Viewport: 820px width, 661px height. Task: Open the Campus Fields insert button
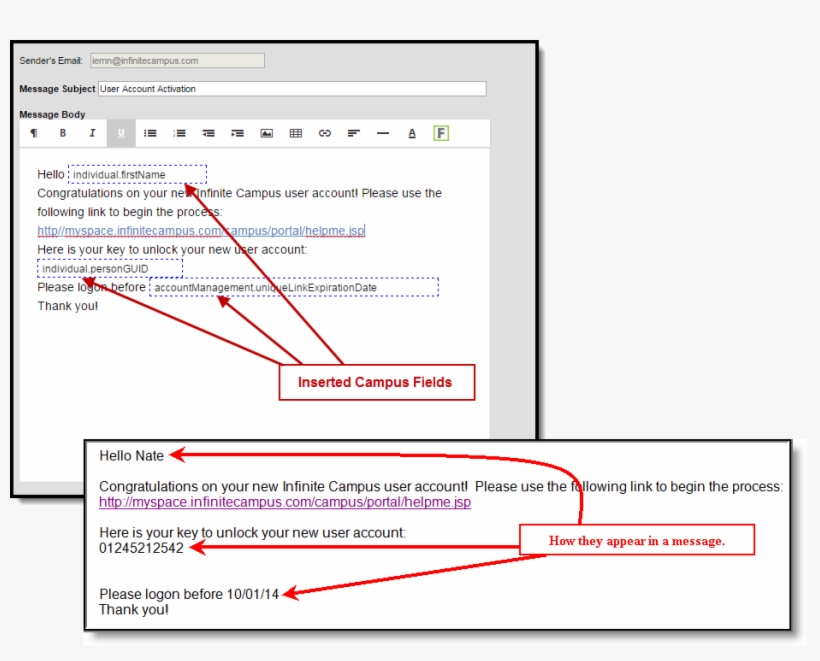(441, 133)
